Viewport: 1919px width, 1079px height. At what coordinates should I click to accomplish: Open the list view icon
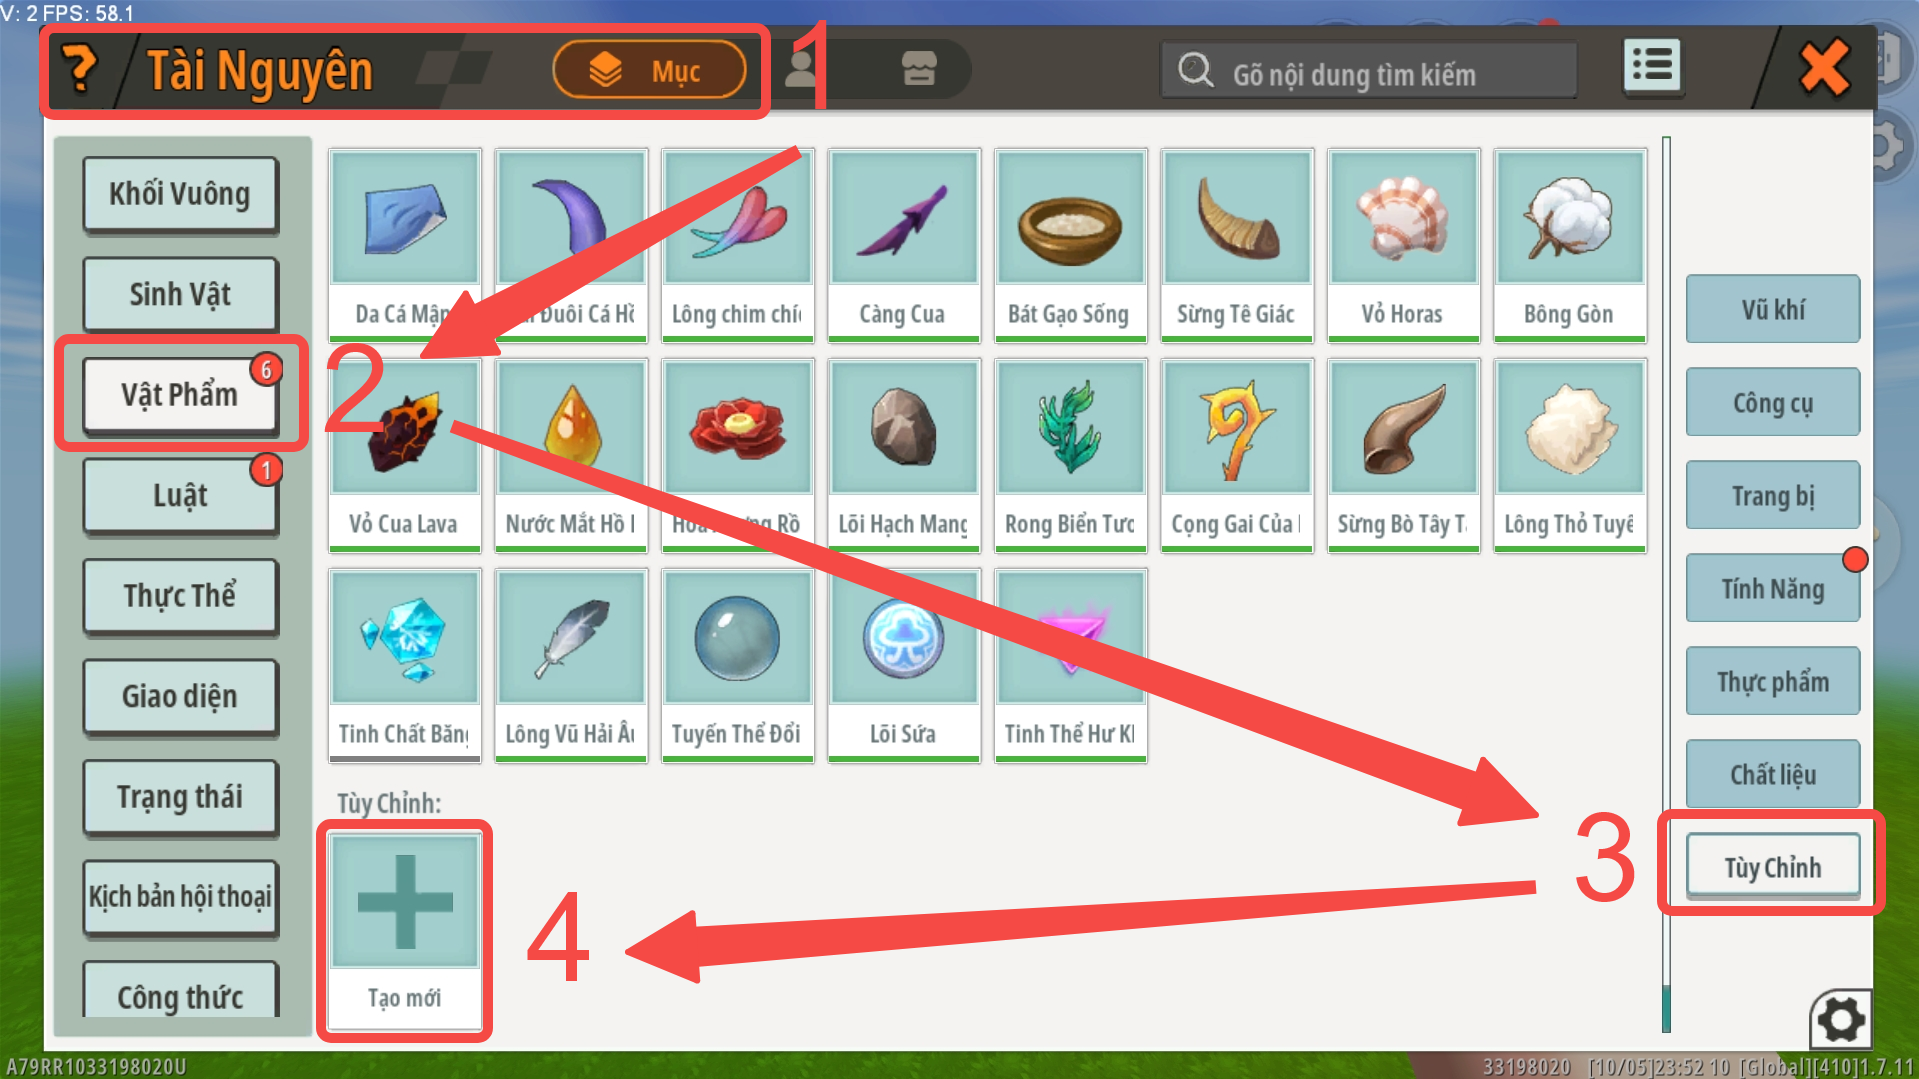1652,67
